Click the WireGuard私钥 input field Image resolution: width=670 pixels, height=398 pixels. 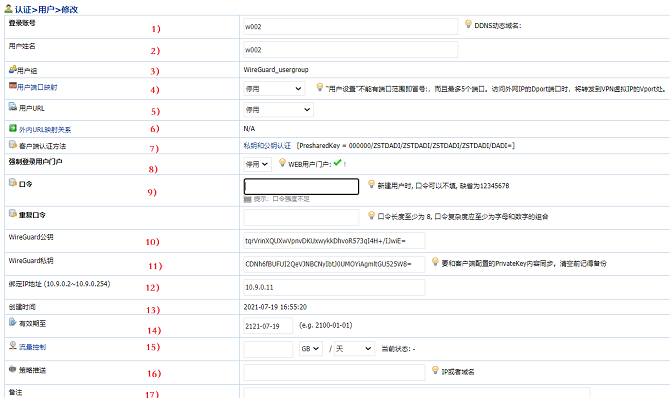[334, 264]
